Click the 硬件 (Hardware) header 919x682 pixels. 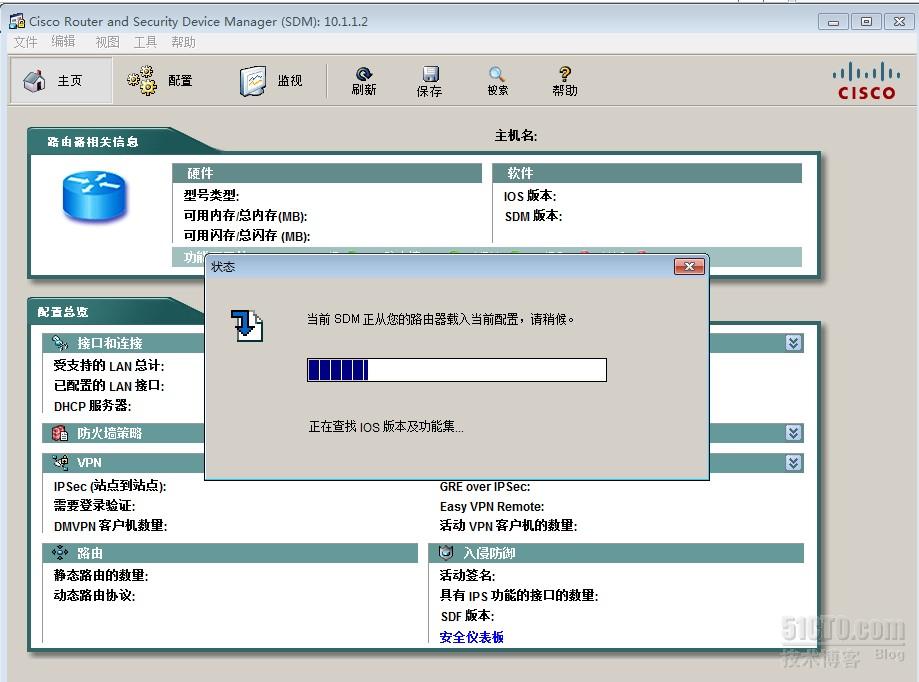pyautogui.click(x=327, y=173)
